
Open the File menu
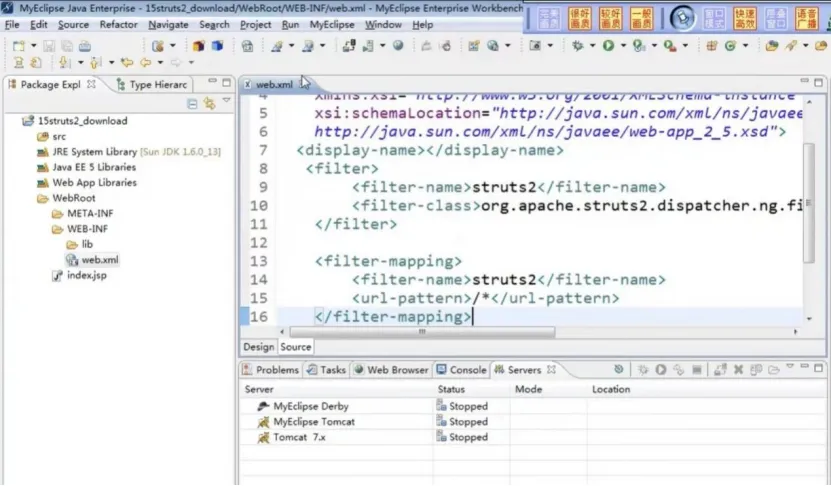12,24
